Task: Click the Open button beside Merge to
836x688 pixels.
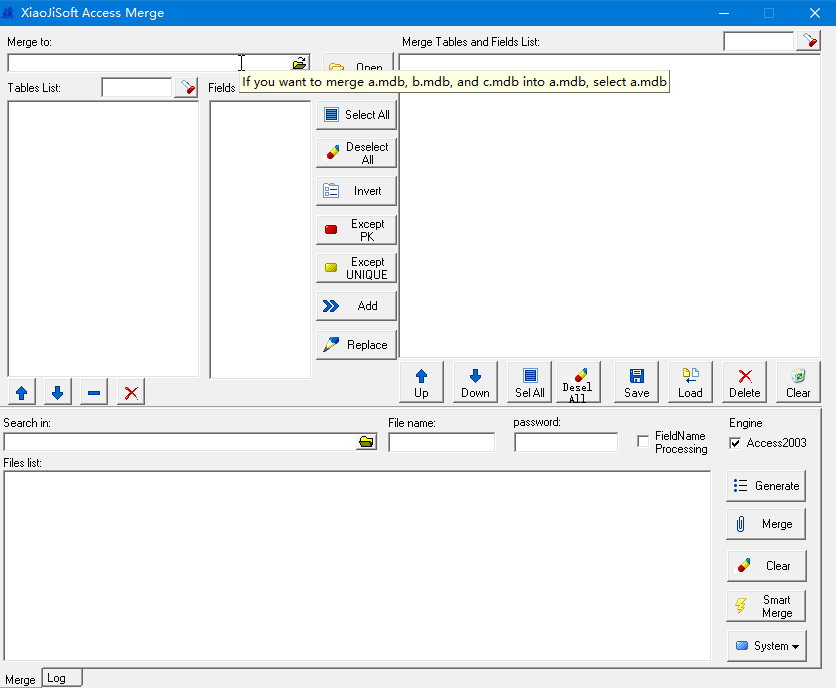Action: pos(358,62)
